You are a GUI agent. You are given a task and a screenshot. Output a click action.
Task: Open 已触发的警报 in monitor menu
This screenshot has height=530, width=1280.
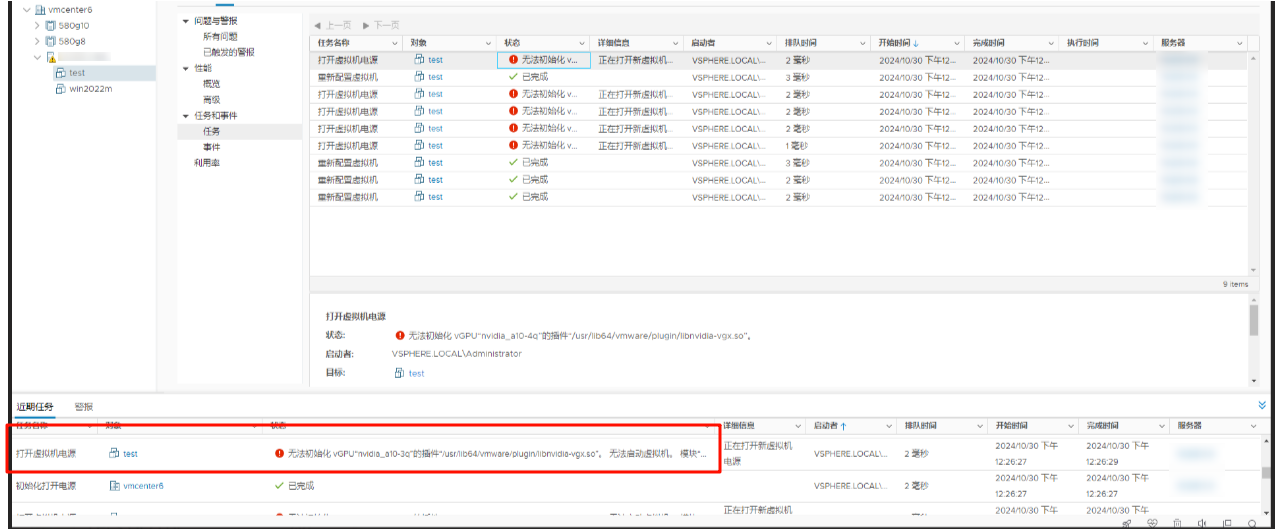[x=228, y=52]
